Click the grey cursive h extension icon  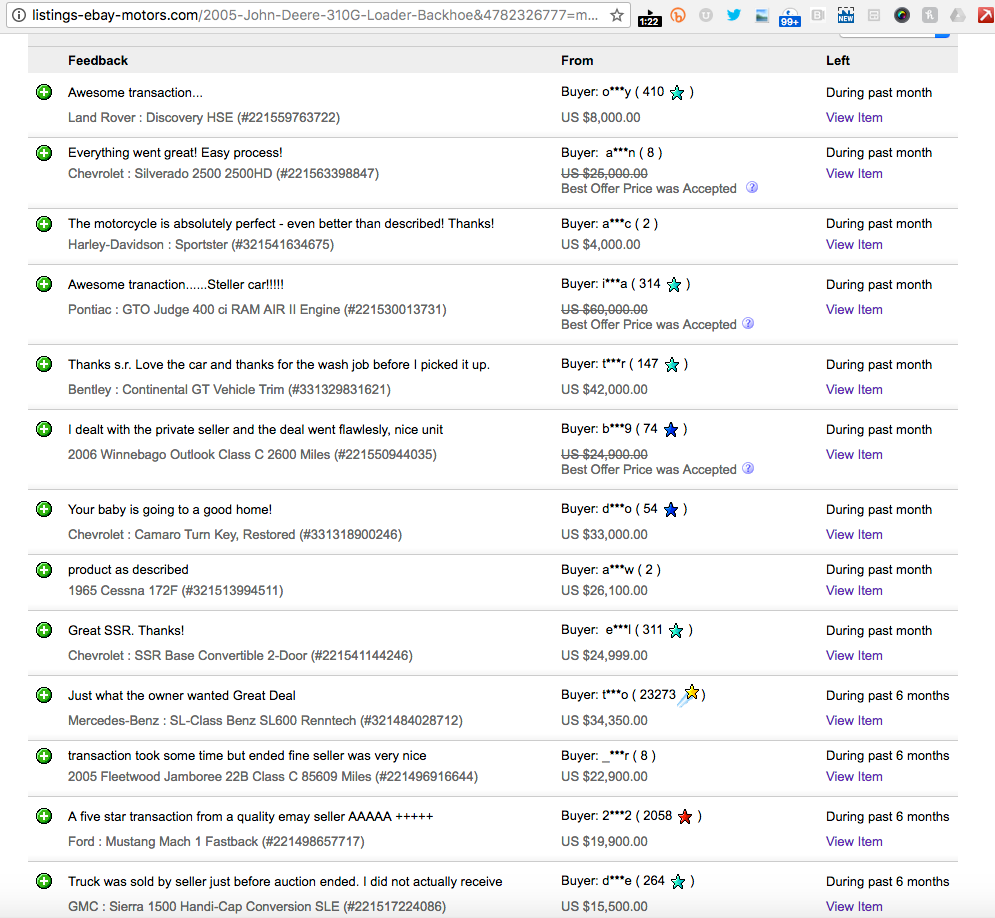click(930, 15)
